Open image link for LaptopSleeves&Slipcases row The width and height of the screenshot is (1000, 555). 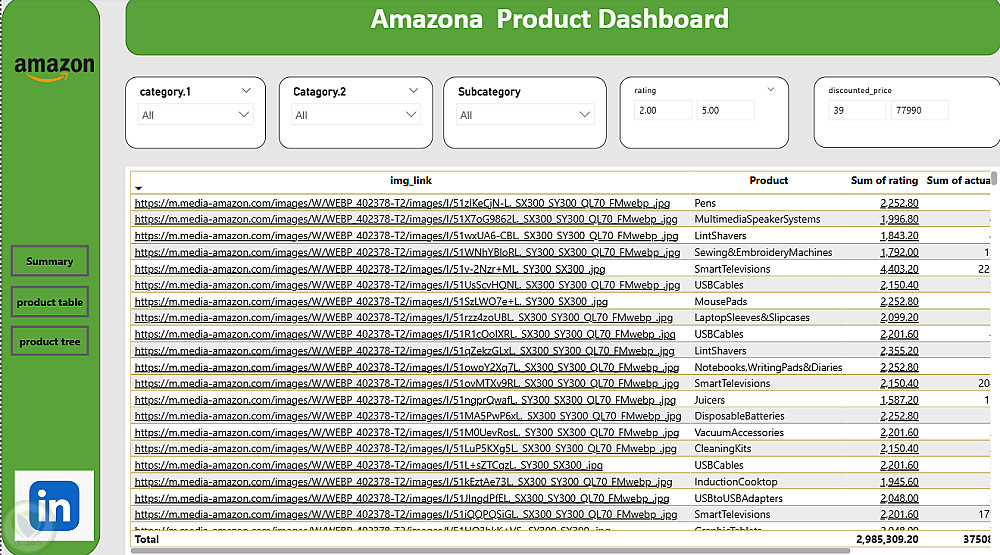pyautogui.click(x=403, y=317)
